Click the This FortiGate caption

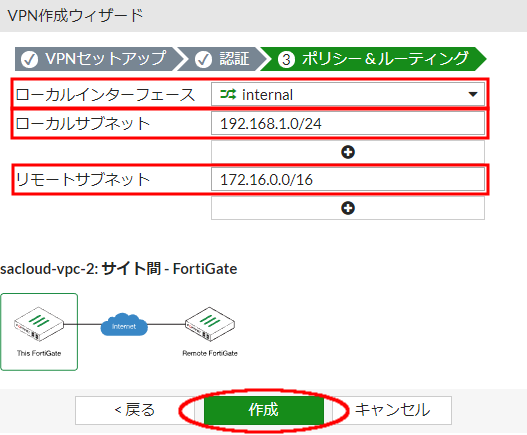point(39,353)
